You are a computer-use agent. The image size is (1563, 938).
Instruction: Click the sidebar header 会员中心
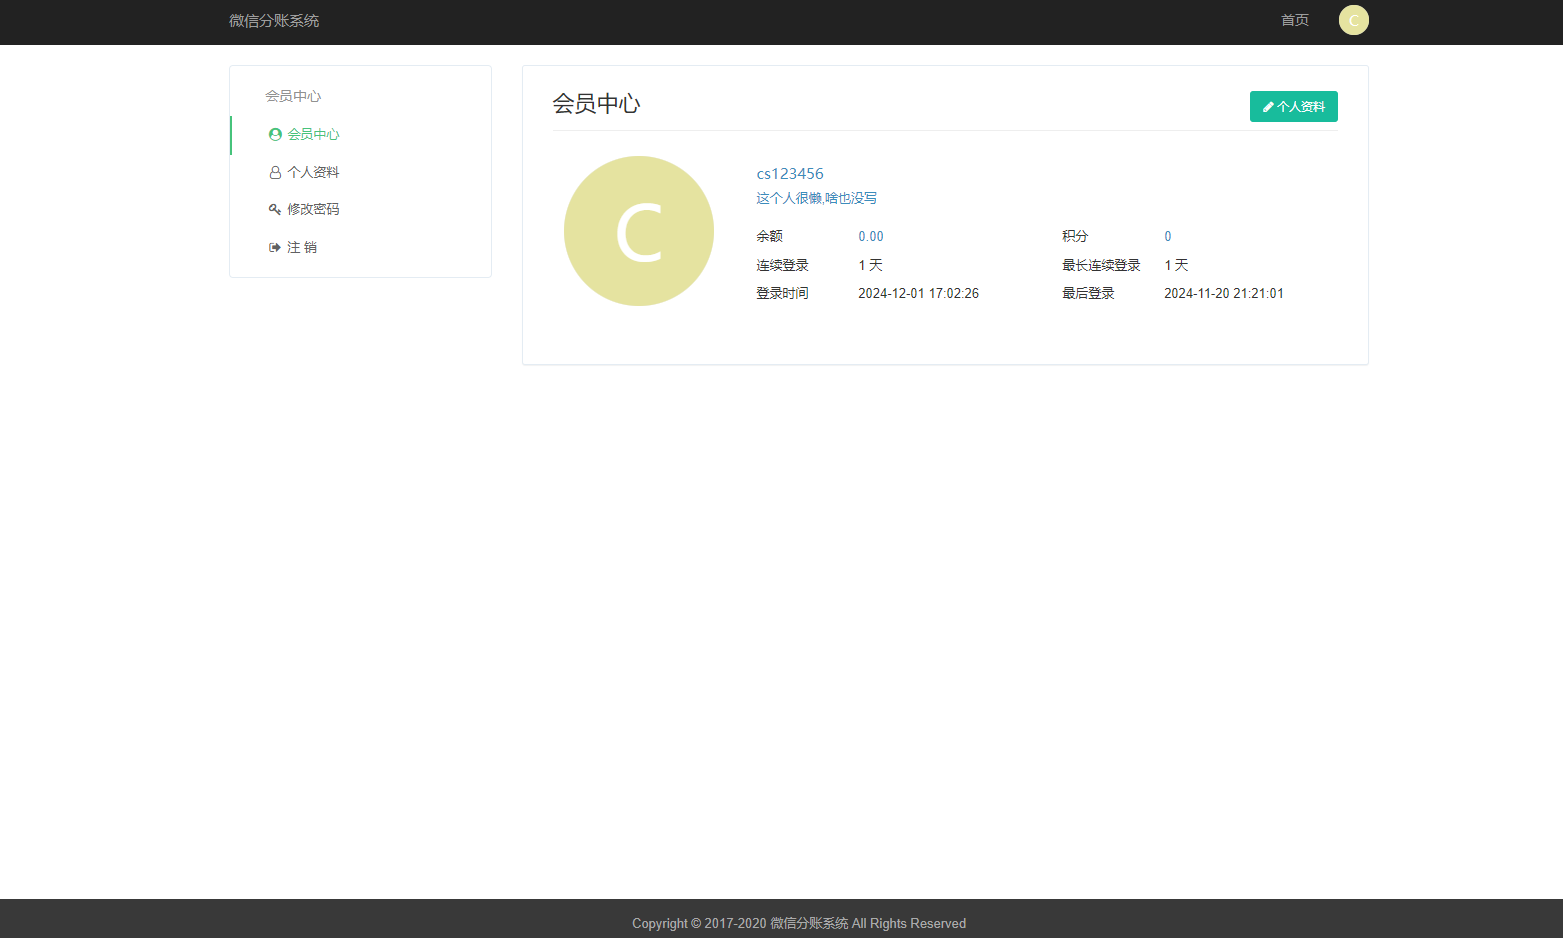coord(293,96)
